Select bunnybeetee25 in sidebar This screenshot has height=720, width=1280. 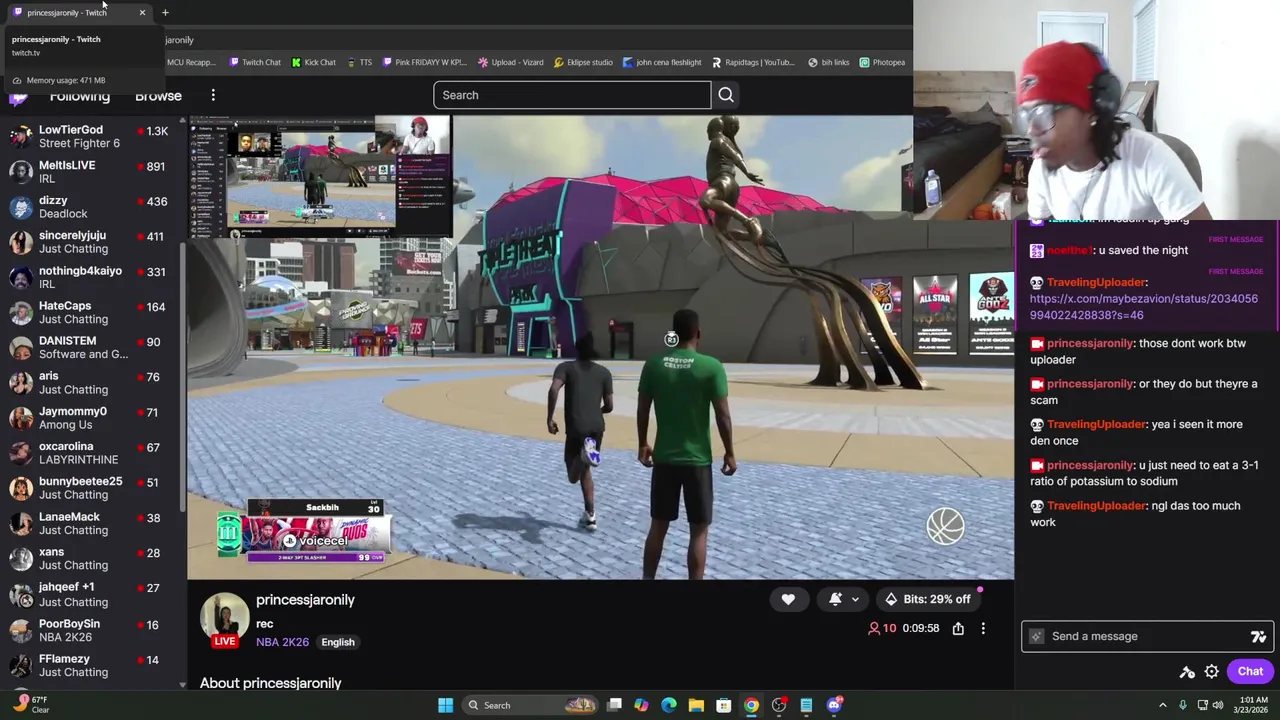click(92, 488)
